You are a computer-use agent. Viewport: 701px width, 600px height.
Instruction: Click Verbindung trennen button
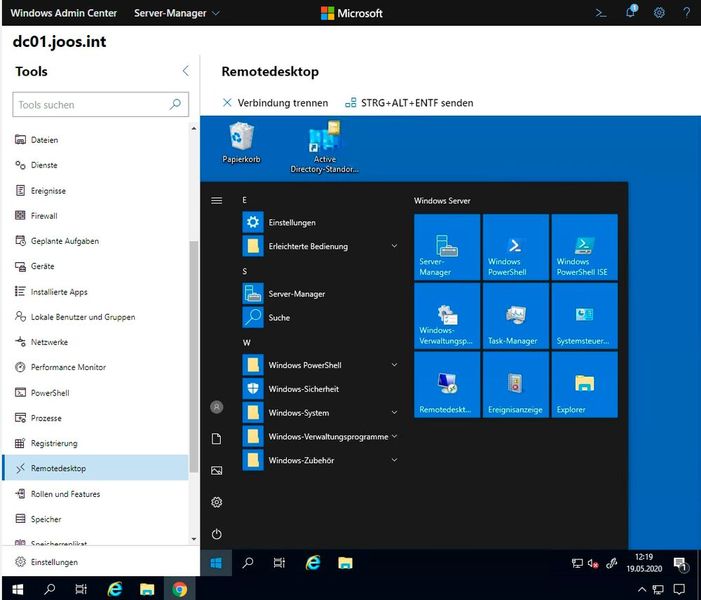(x=275, y=103)
